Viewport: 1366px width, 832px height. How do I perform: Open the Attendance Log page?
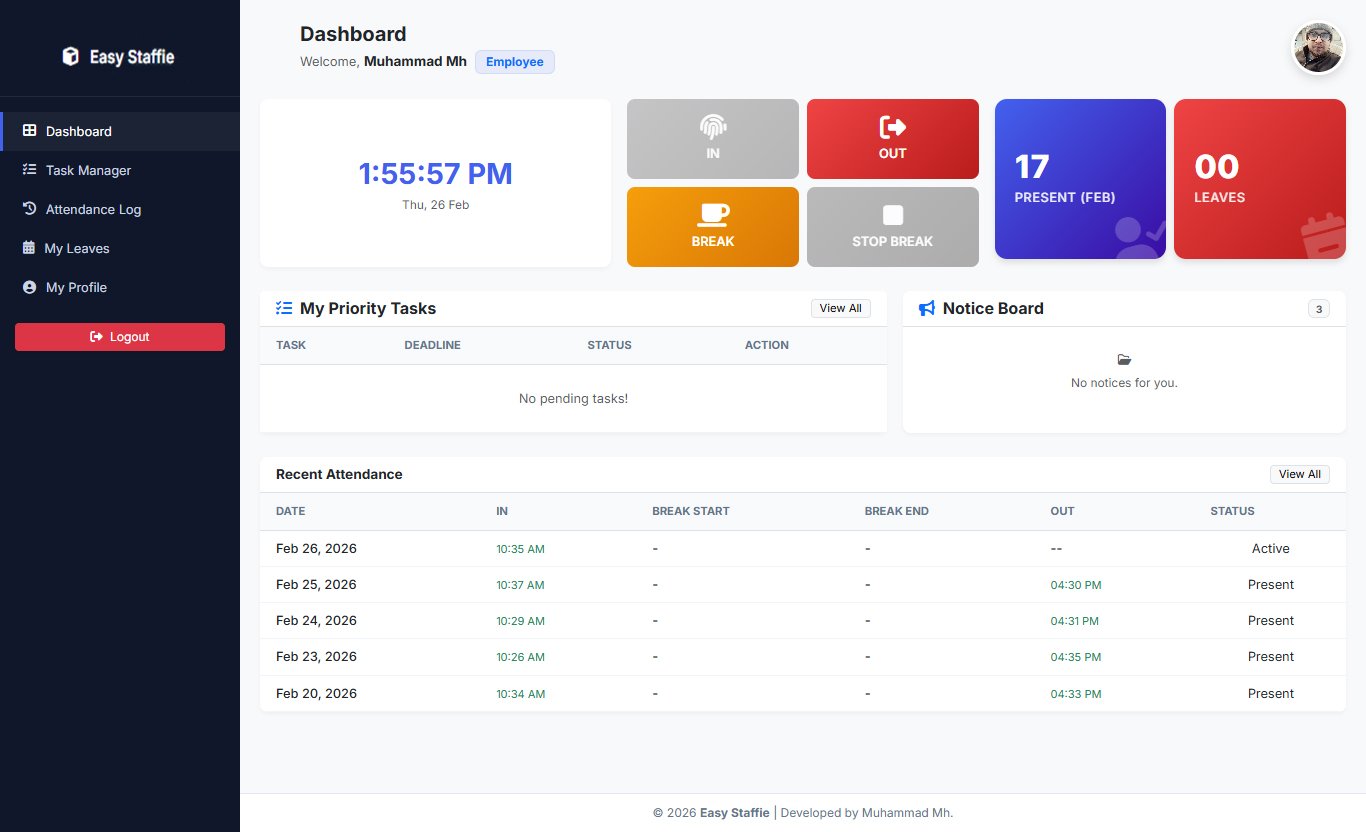click(x=93, y=209)
